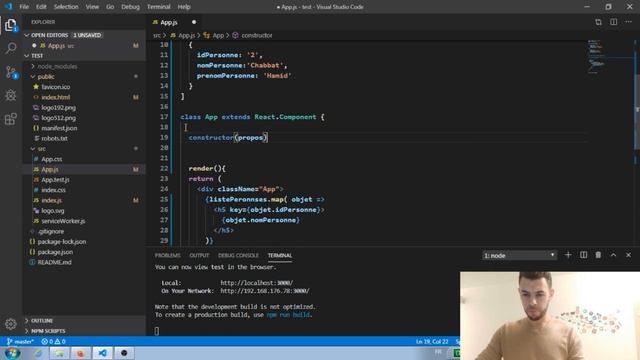Open the Edit menu
The image size is (640, 360).
41,7
